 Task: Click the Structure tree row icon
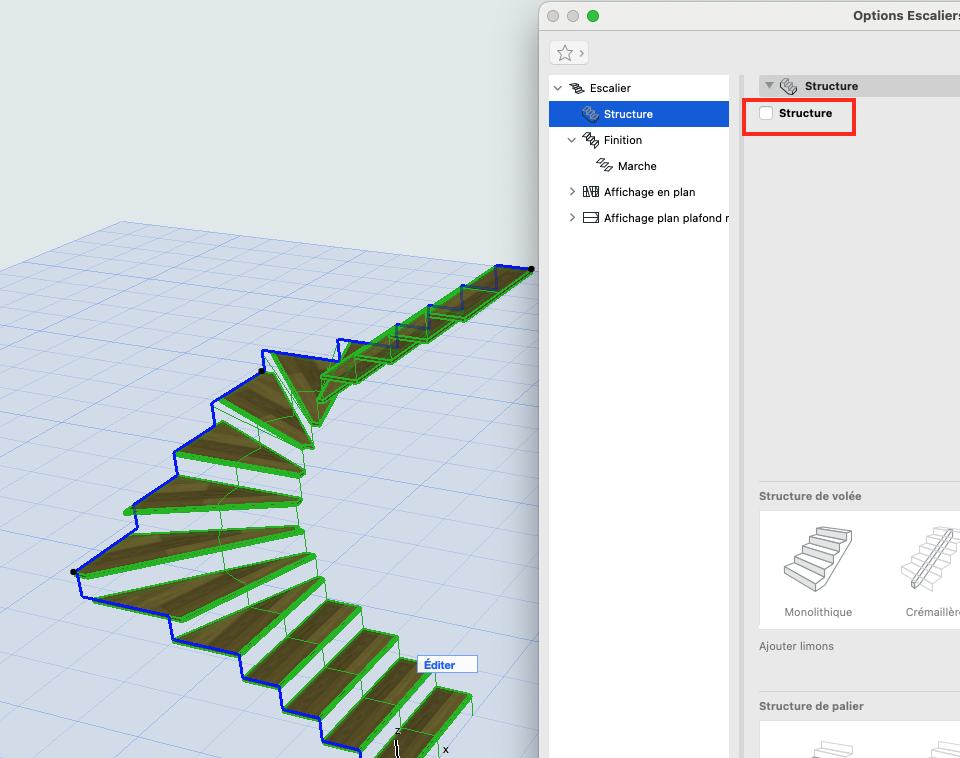(590, 114)
